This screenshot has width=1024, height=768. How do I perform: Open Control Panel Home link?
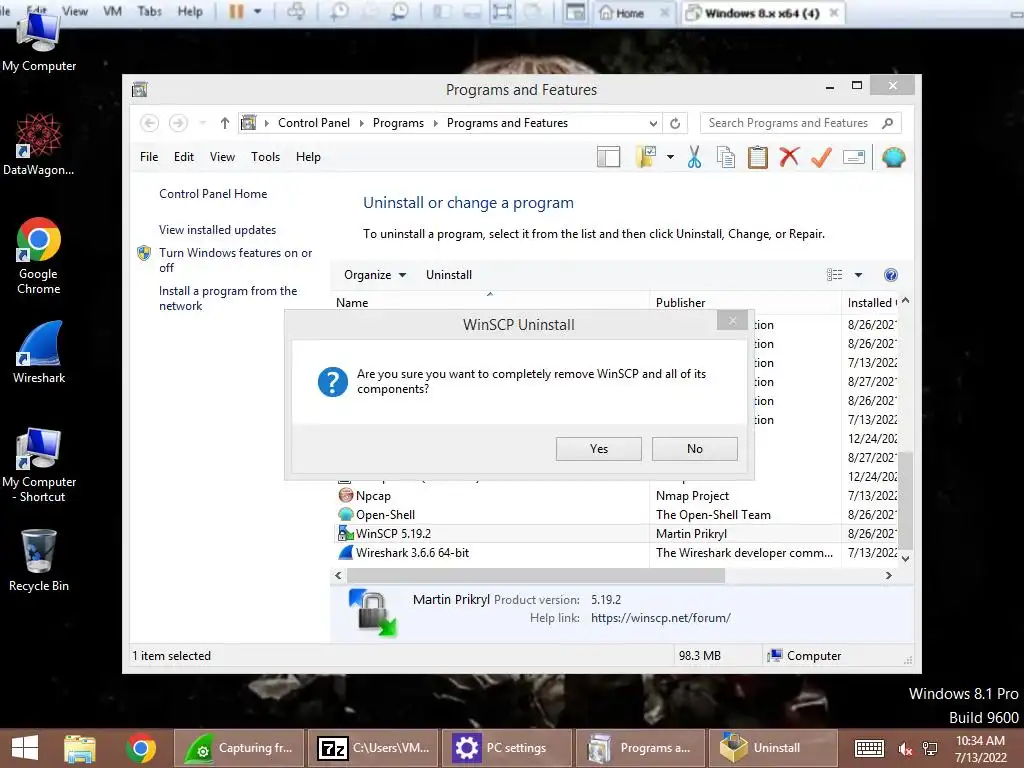click(213, 194)
